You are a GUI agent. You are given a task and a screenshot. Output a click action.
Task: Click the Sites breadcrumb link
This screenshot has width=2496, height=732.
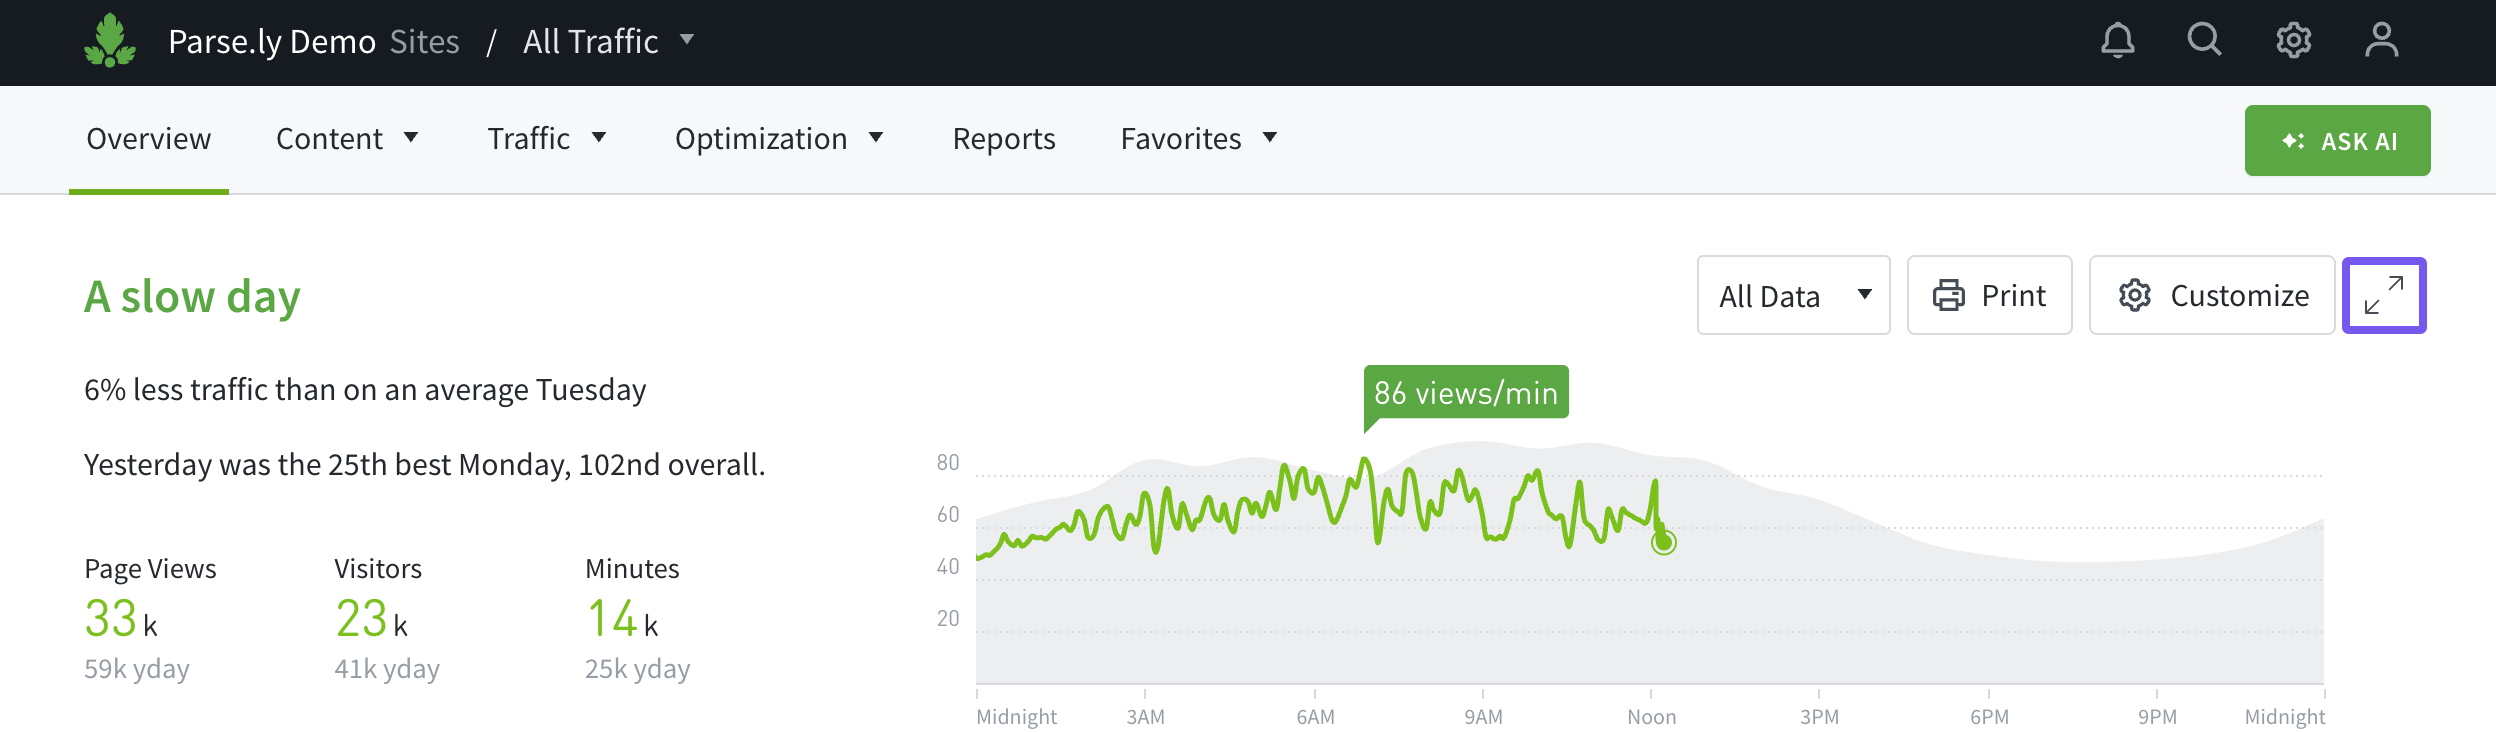pyautogui.click(x=424, y=41)
